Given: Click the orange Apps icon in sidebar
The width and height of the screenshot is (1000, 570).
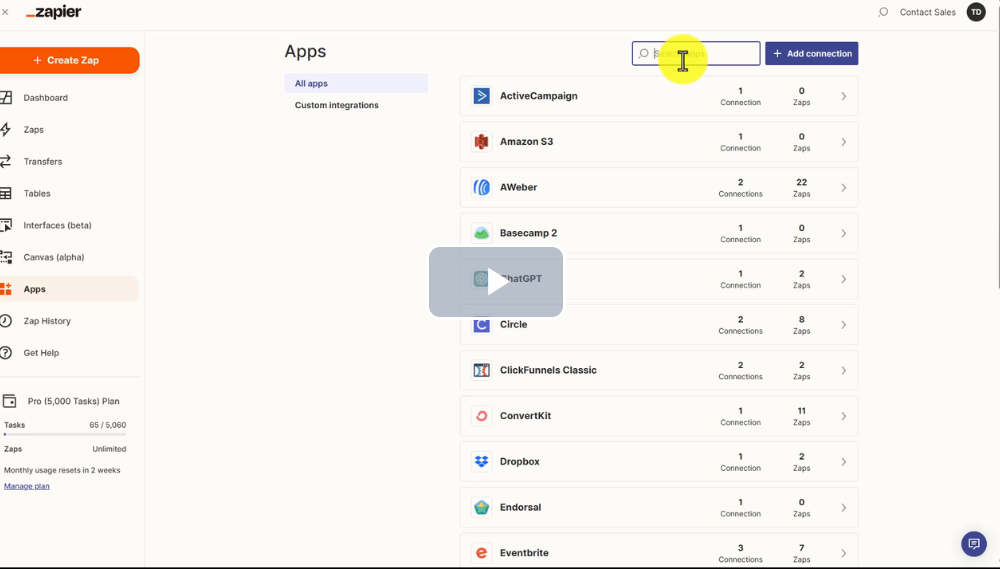Looking at the screenshot, I should 6,289.
